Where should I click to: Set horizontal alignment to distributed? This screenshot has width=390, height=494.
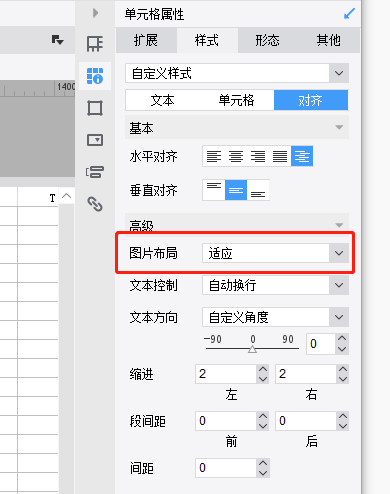(280, 156)
